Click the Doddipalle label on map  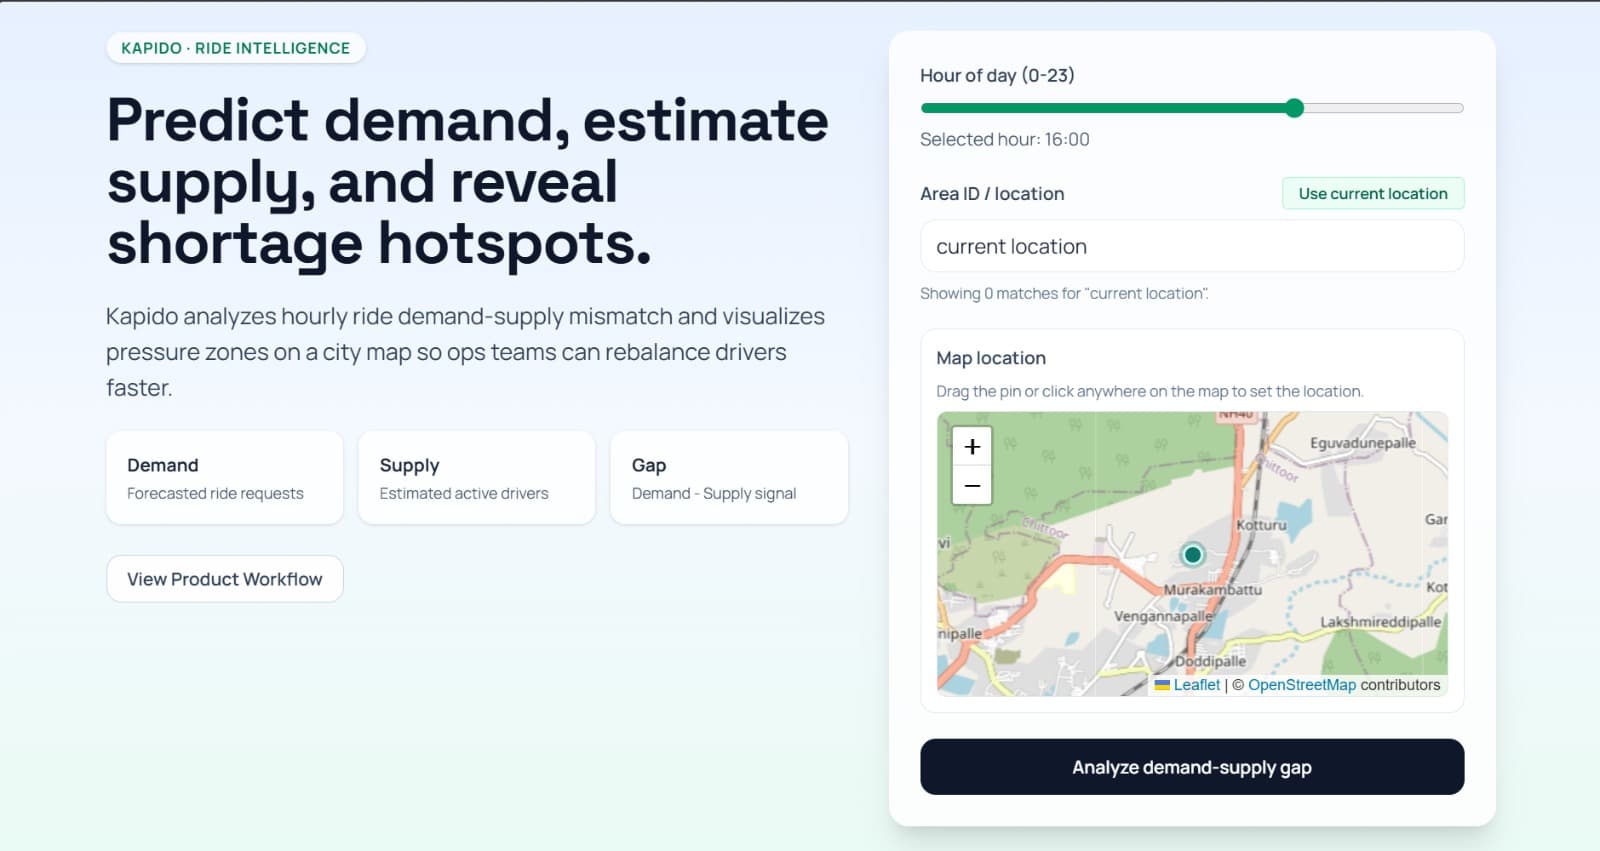(x=1210, y=661)
